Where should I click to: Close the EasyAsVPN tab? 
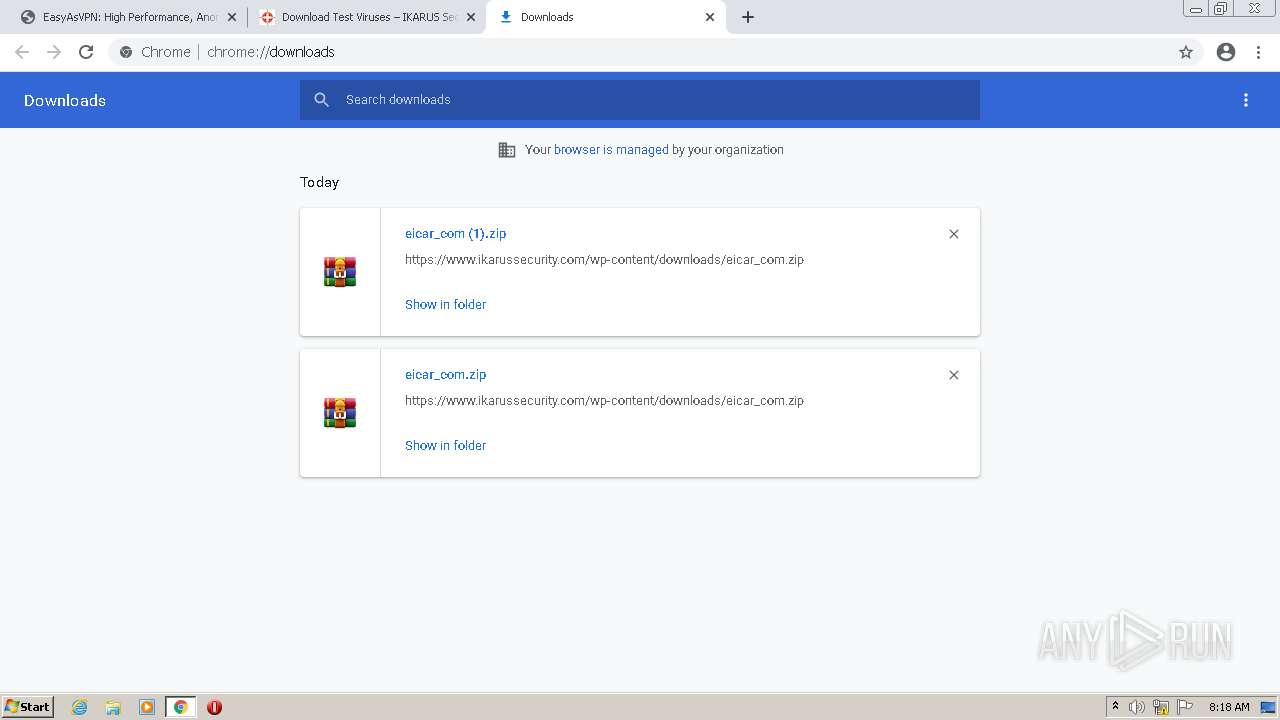[x=232, y=17]
